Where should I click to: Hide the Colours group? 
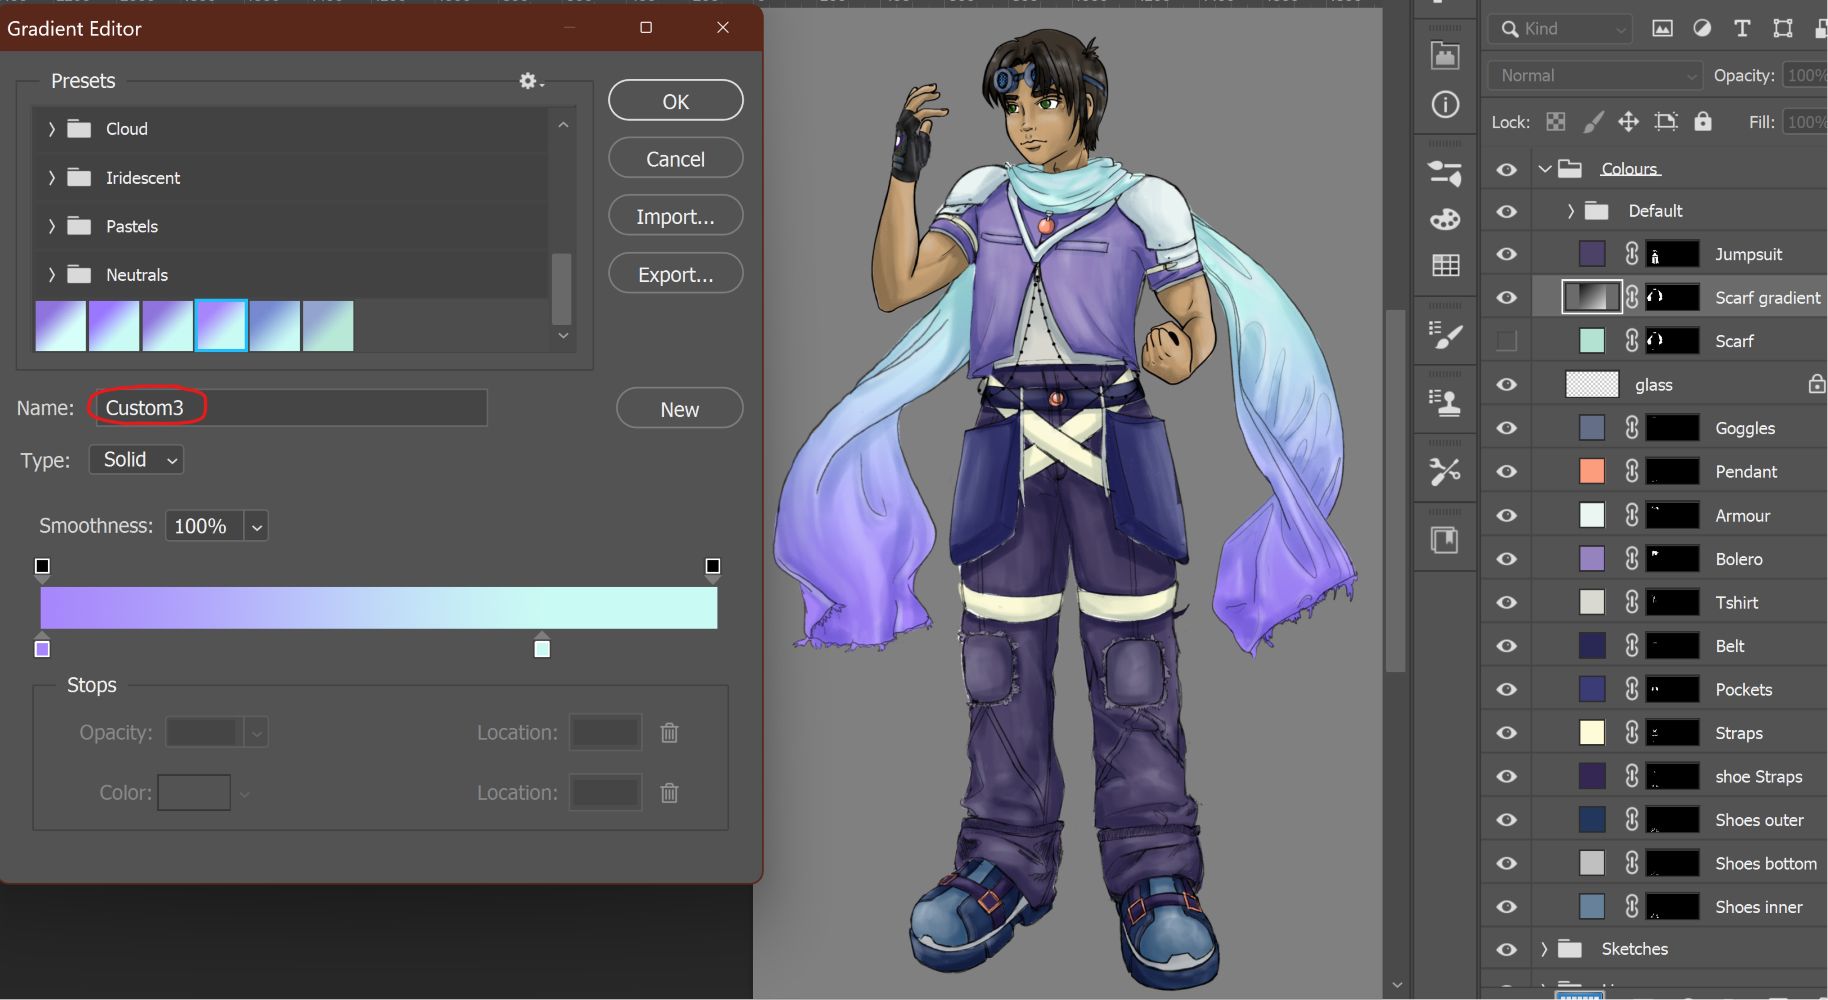tap(1506, 169)
